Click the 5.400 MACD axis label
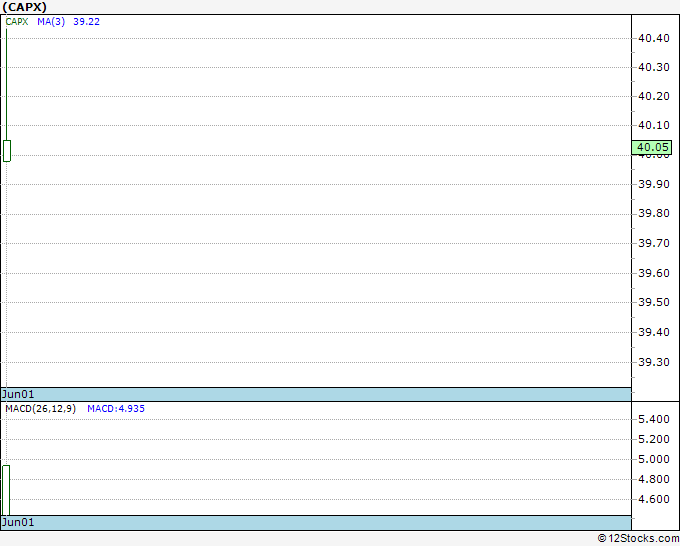 [654, 419]
